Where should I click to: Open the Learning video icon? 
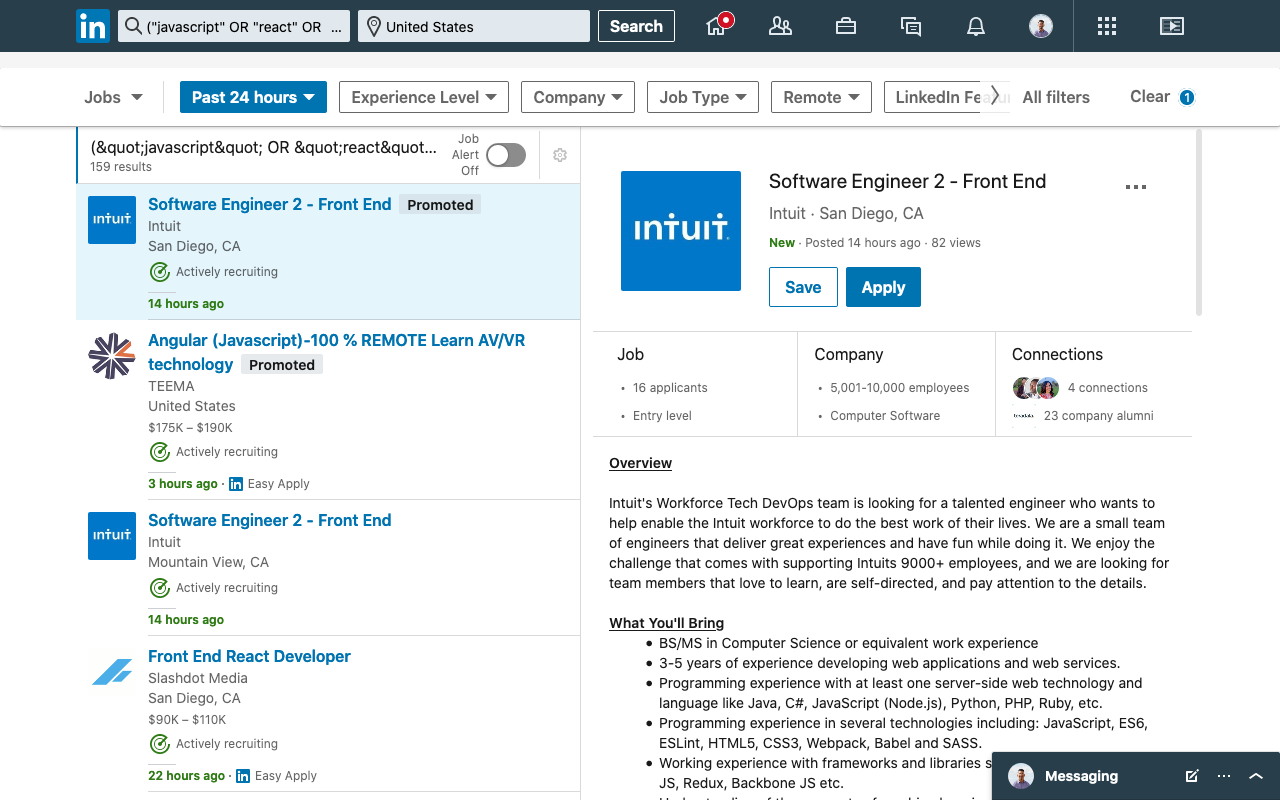pyautogui.click(x=1172, y=26)
